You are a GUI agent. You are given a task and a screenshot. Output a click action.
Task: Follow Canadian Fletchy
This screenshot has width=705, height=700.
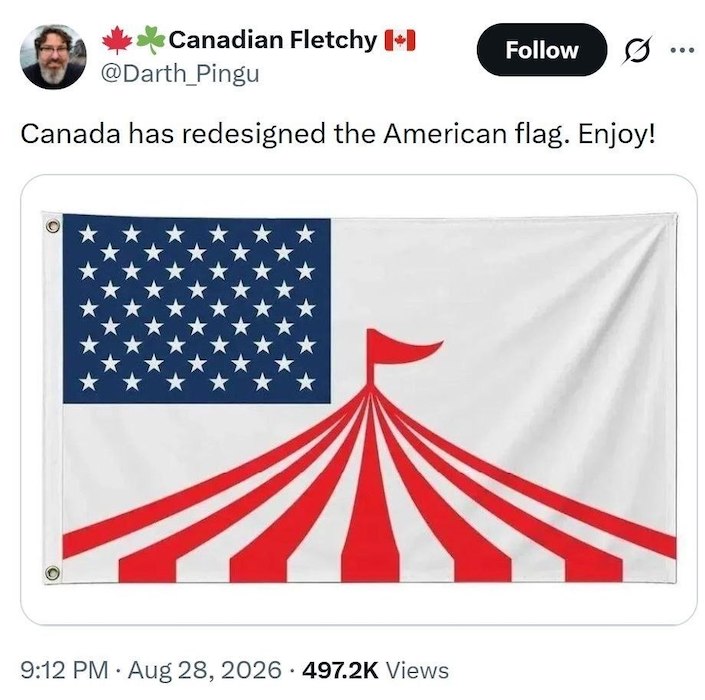[542, 49]
